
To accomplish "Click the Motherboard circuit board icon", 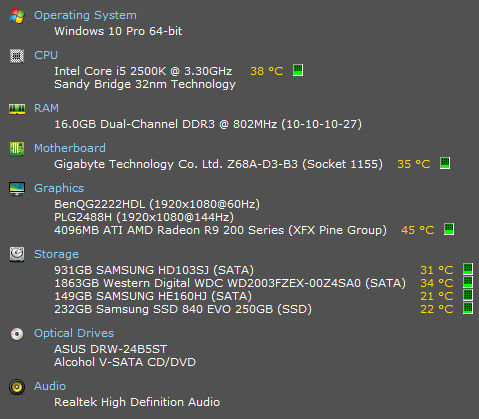I will click(x=17, y=149).
